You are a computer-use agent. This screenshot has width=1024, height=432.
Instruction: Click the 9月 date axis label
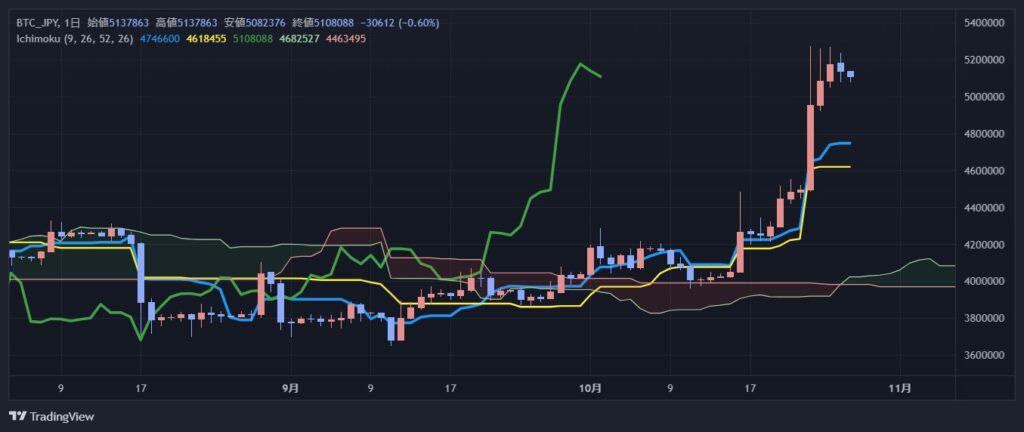point(291,388)
